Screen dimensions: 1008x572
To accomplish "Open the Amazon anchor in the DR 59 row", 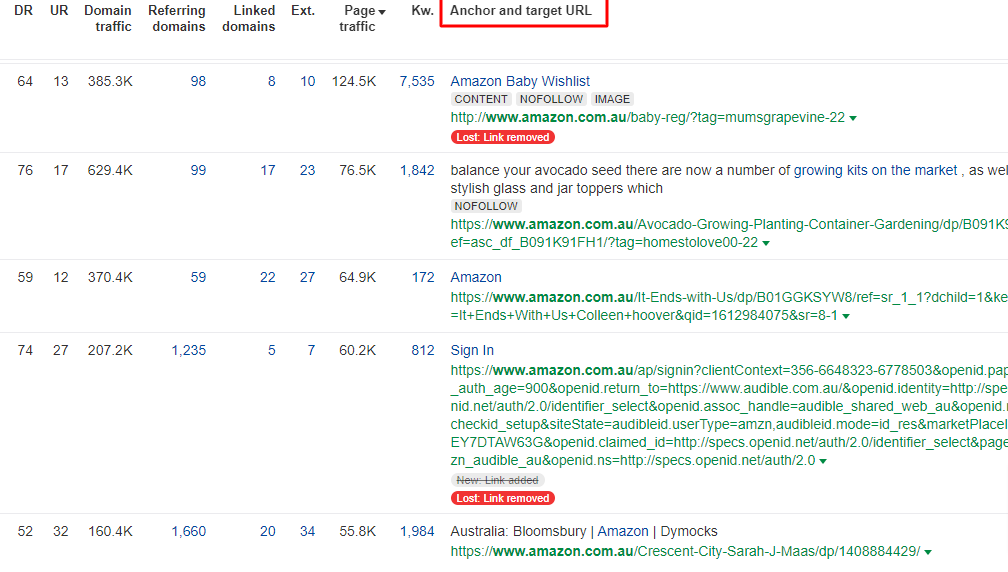I will coord(476,278).
